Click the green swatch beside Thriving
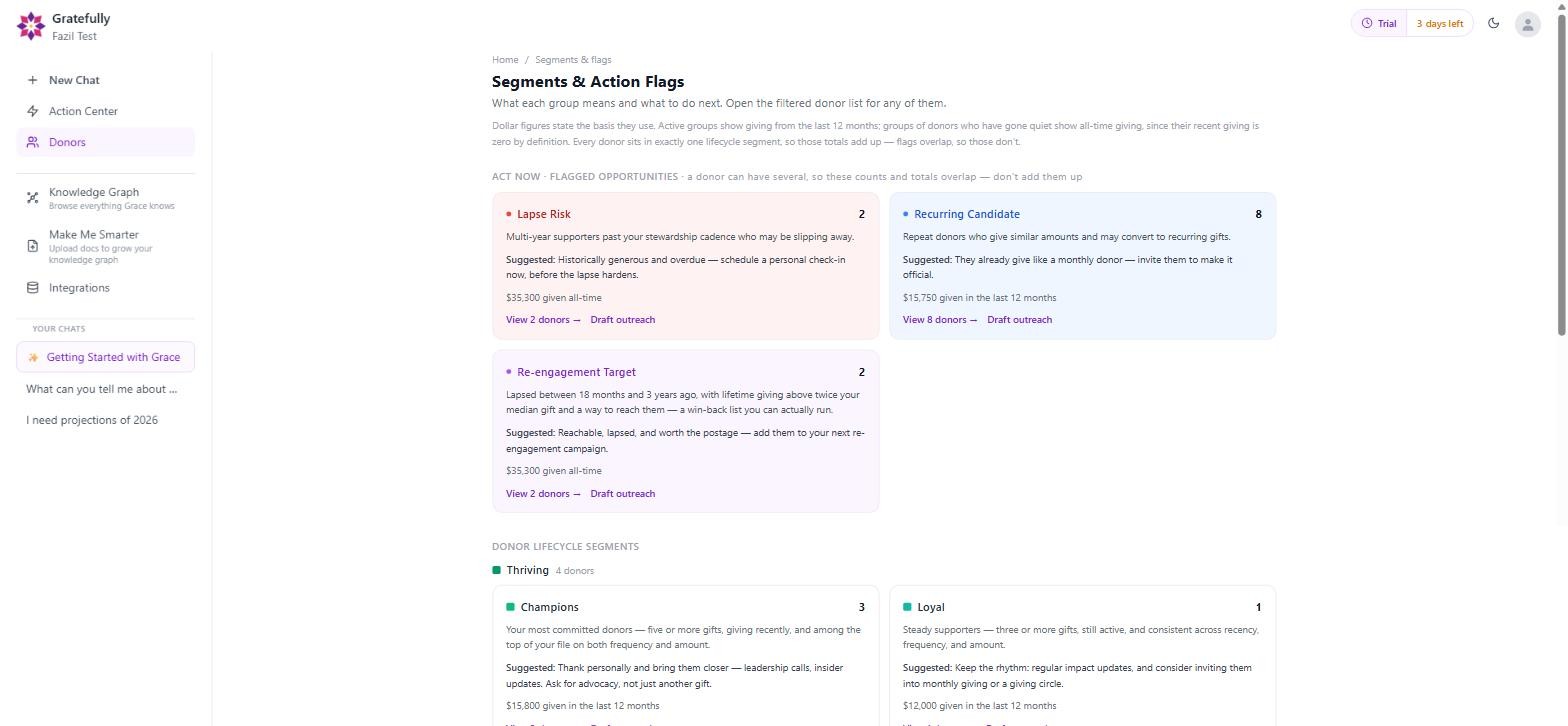The image size is (1568, 726). (x=497, y=571)
